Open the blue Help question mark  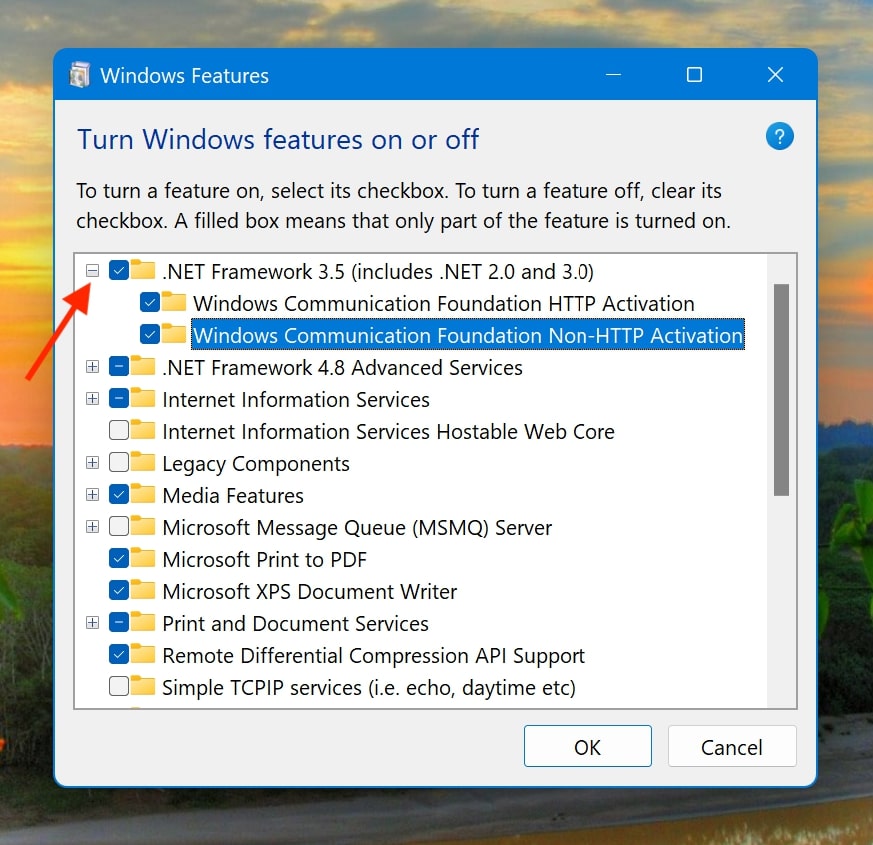779,136
